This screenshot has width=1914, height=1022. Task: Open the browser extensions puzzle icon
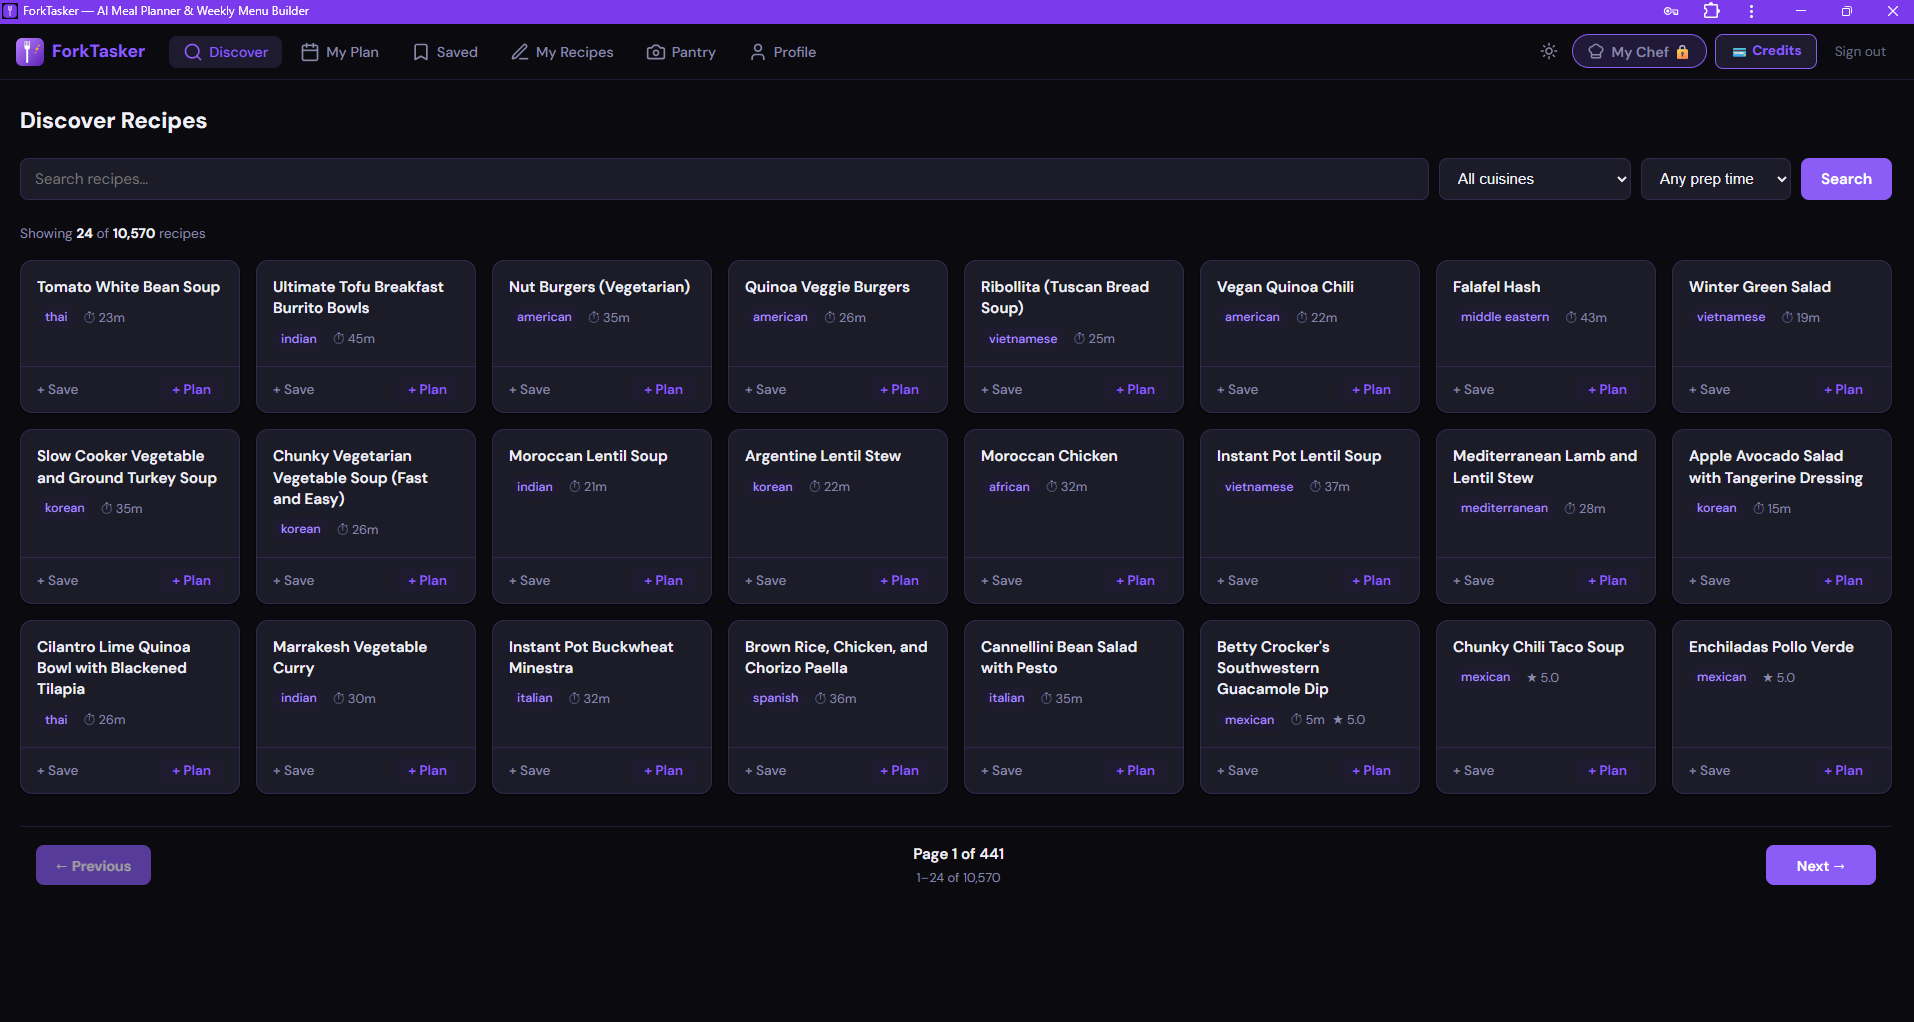point(1711,11)
